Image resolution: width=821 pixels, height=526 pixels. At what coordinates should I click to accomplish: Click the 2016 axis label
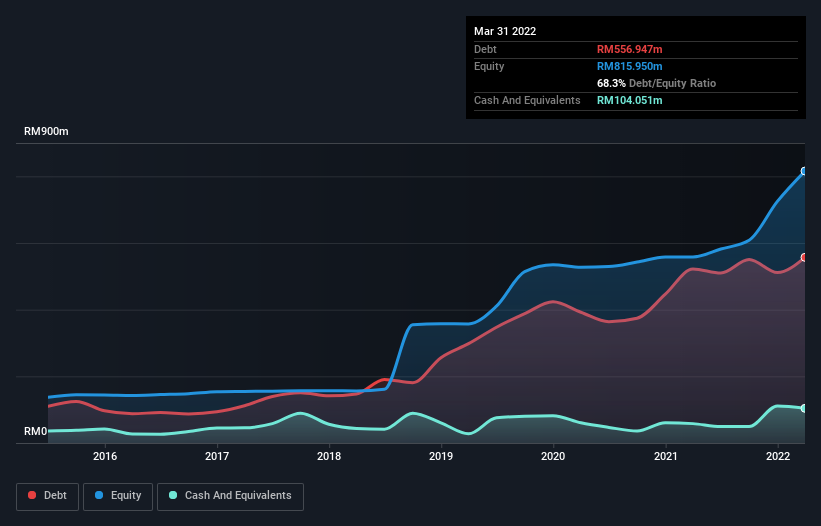(105, 456)
